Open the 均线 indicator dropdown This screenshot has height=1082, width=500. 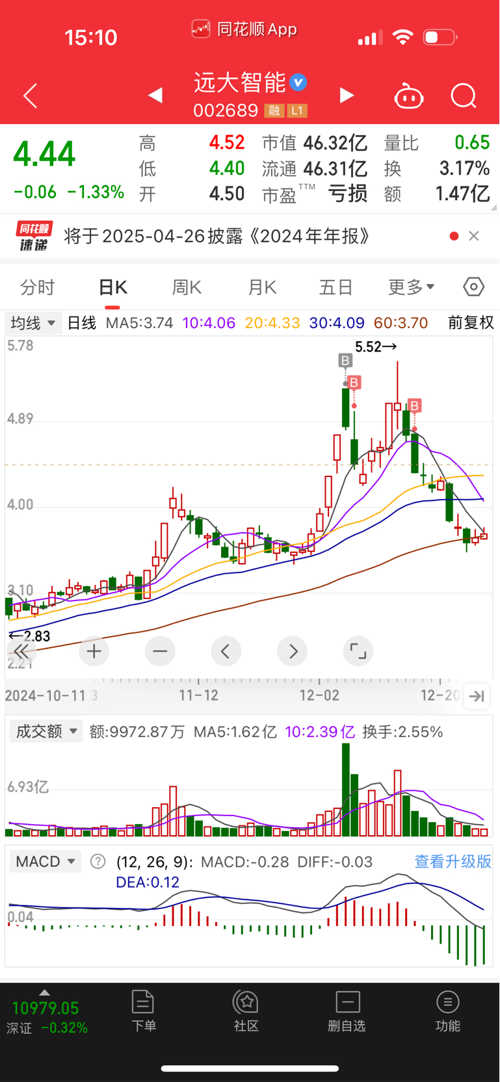click(33, 322)
